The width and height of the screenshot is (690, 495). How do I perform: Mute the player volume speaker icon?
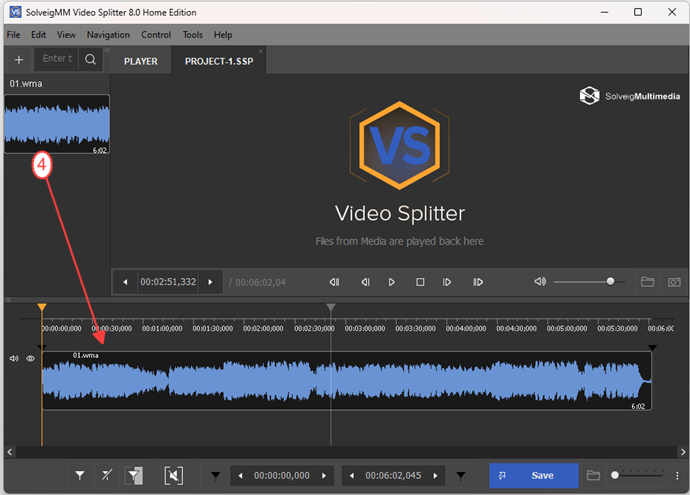click(x=540, y=282)
